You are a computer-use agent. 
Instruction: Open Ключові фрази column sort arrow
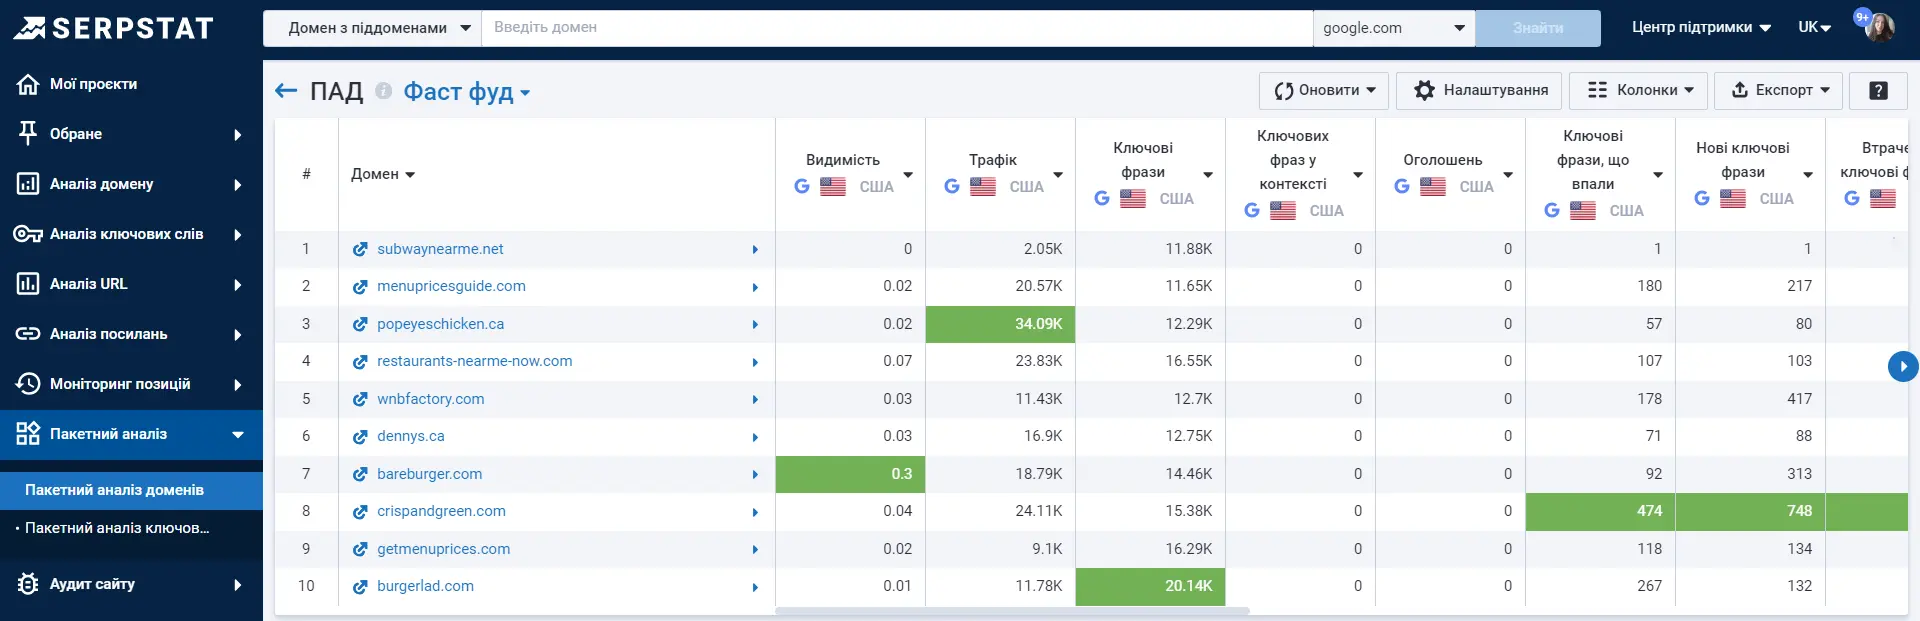[1208, 175]
